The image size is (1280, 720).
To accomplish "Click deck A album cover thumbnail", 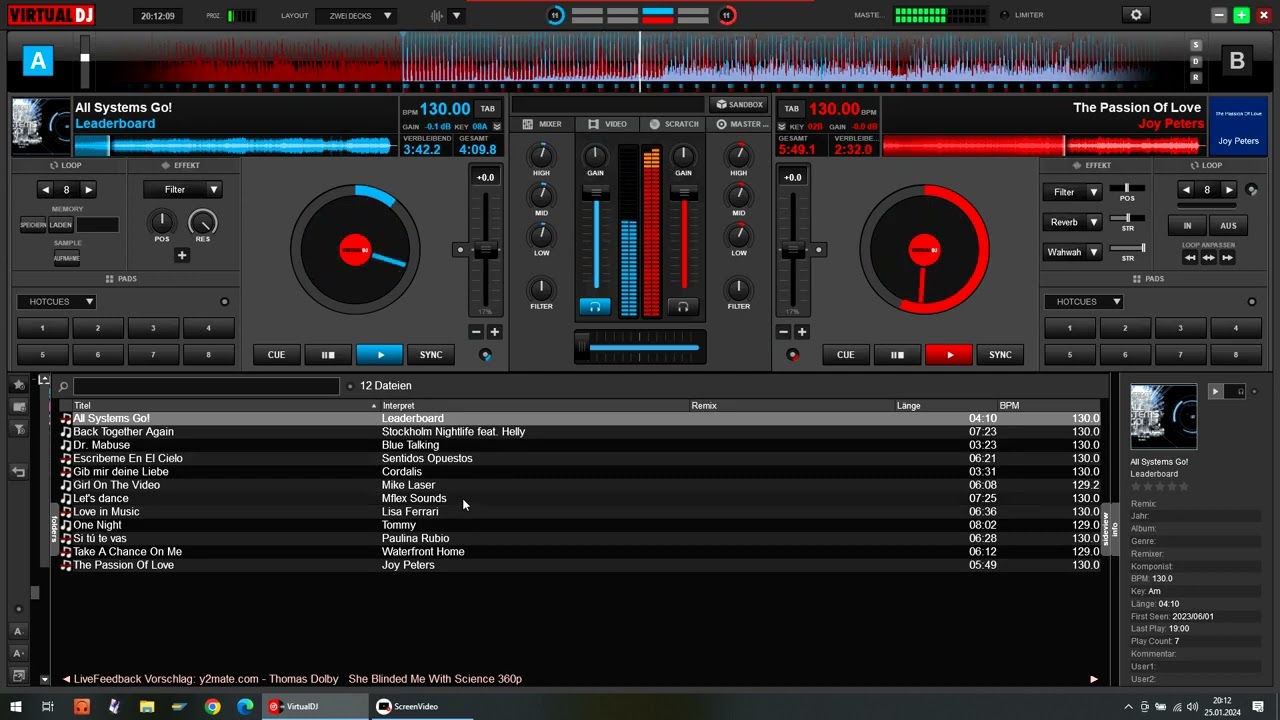I will [41, 126].
